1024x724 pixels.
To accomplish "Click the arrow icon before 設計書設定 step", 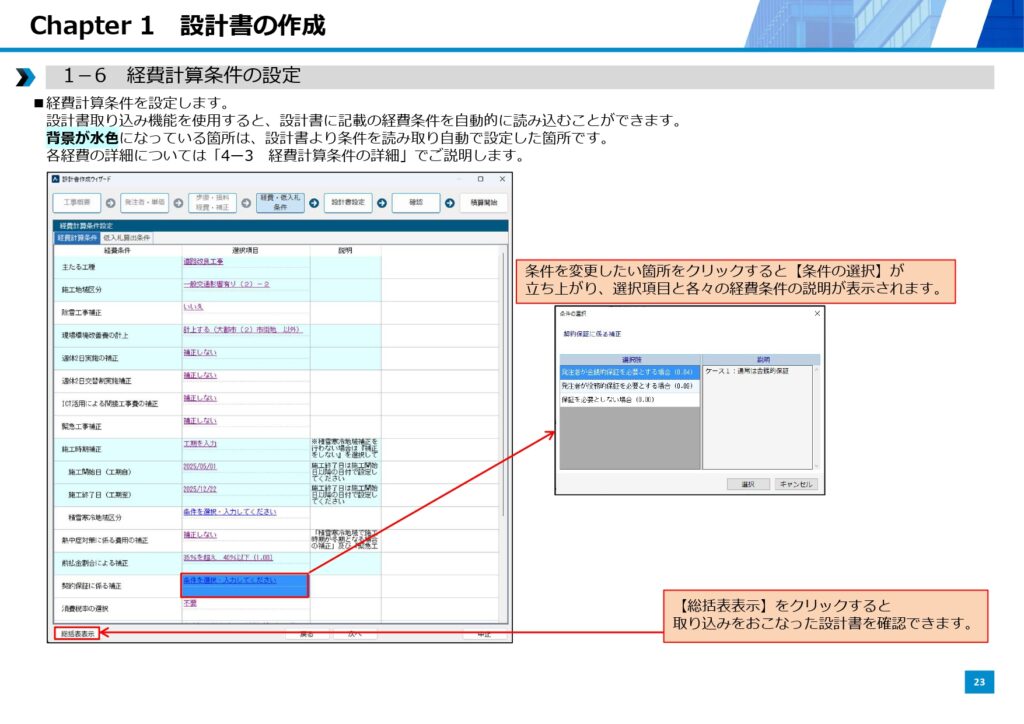I will (x=314, y=202).
